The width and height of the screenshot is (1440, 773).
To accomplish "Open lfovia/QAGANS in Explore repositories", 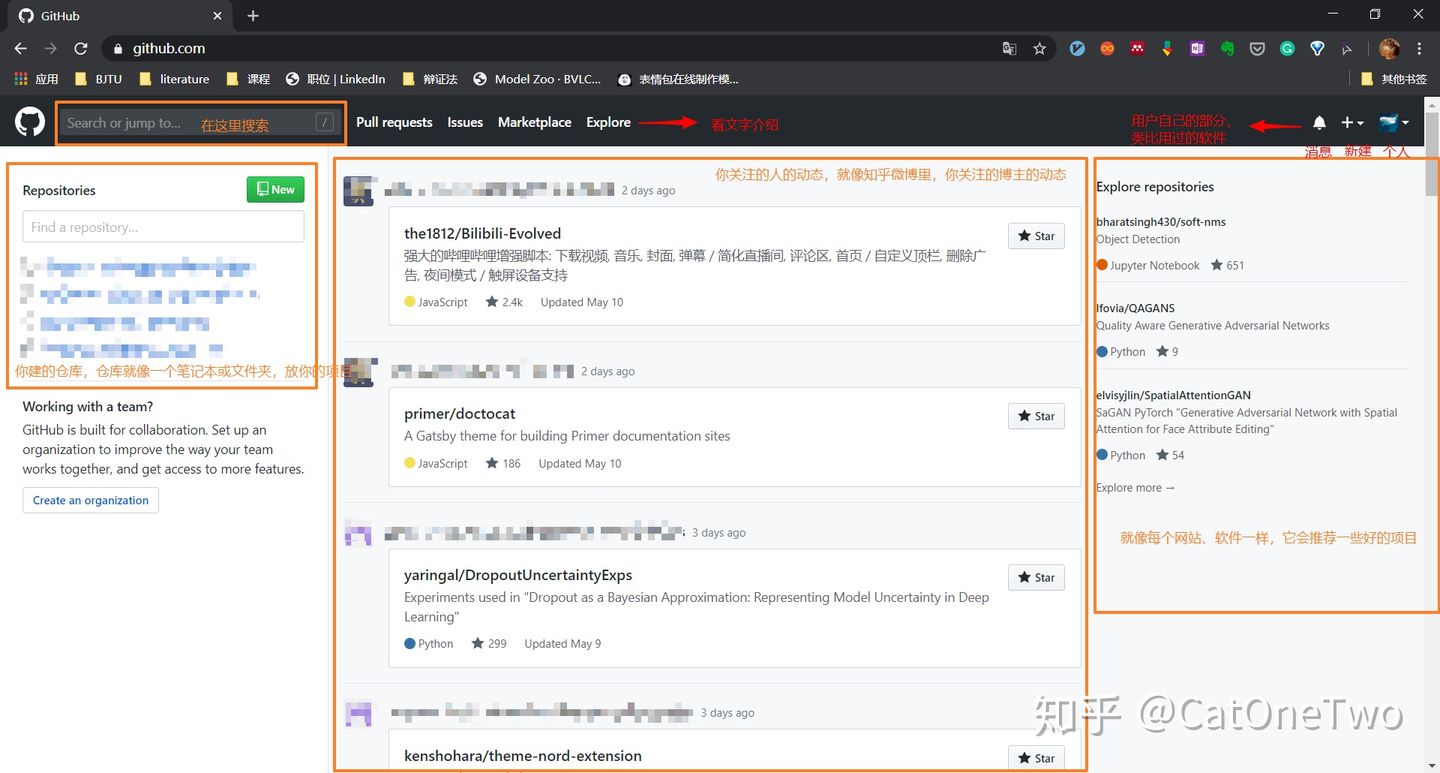I will click(x=1135, y=308).
